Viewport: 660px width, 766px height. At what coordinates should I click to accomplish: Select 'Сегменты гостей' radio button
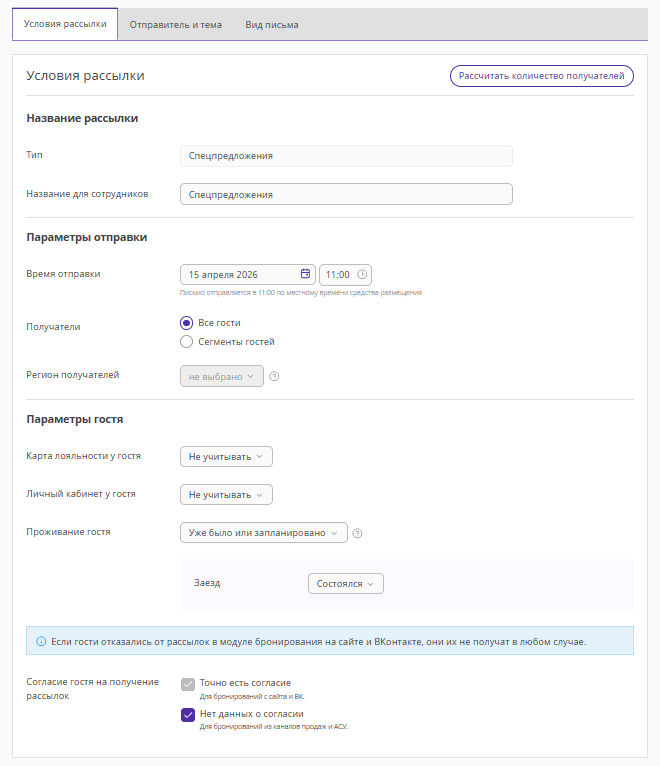pyautogui.click(x=186, y=342)
